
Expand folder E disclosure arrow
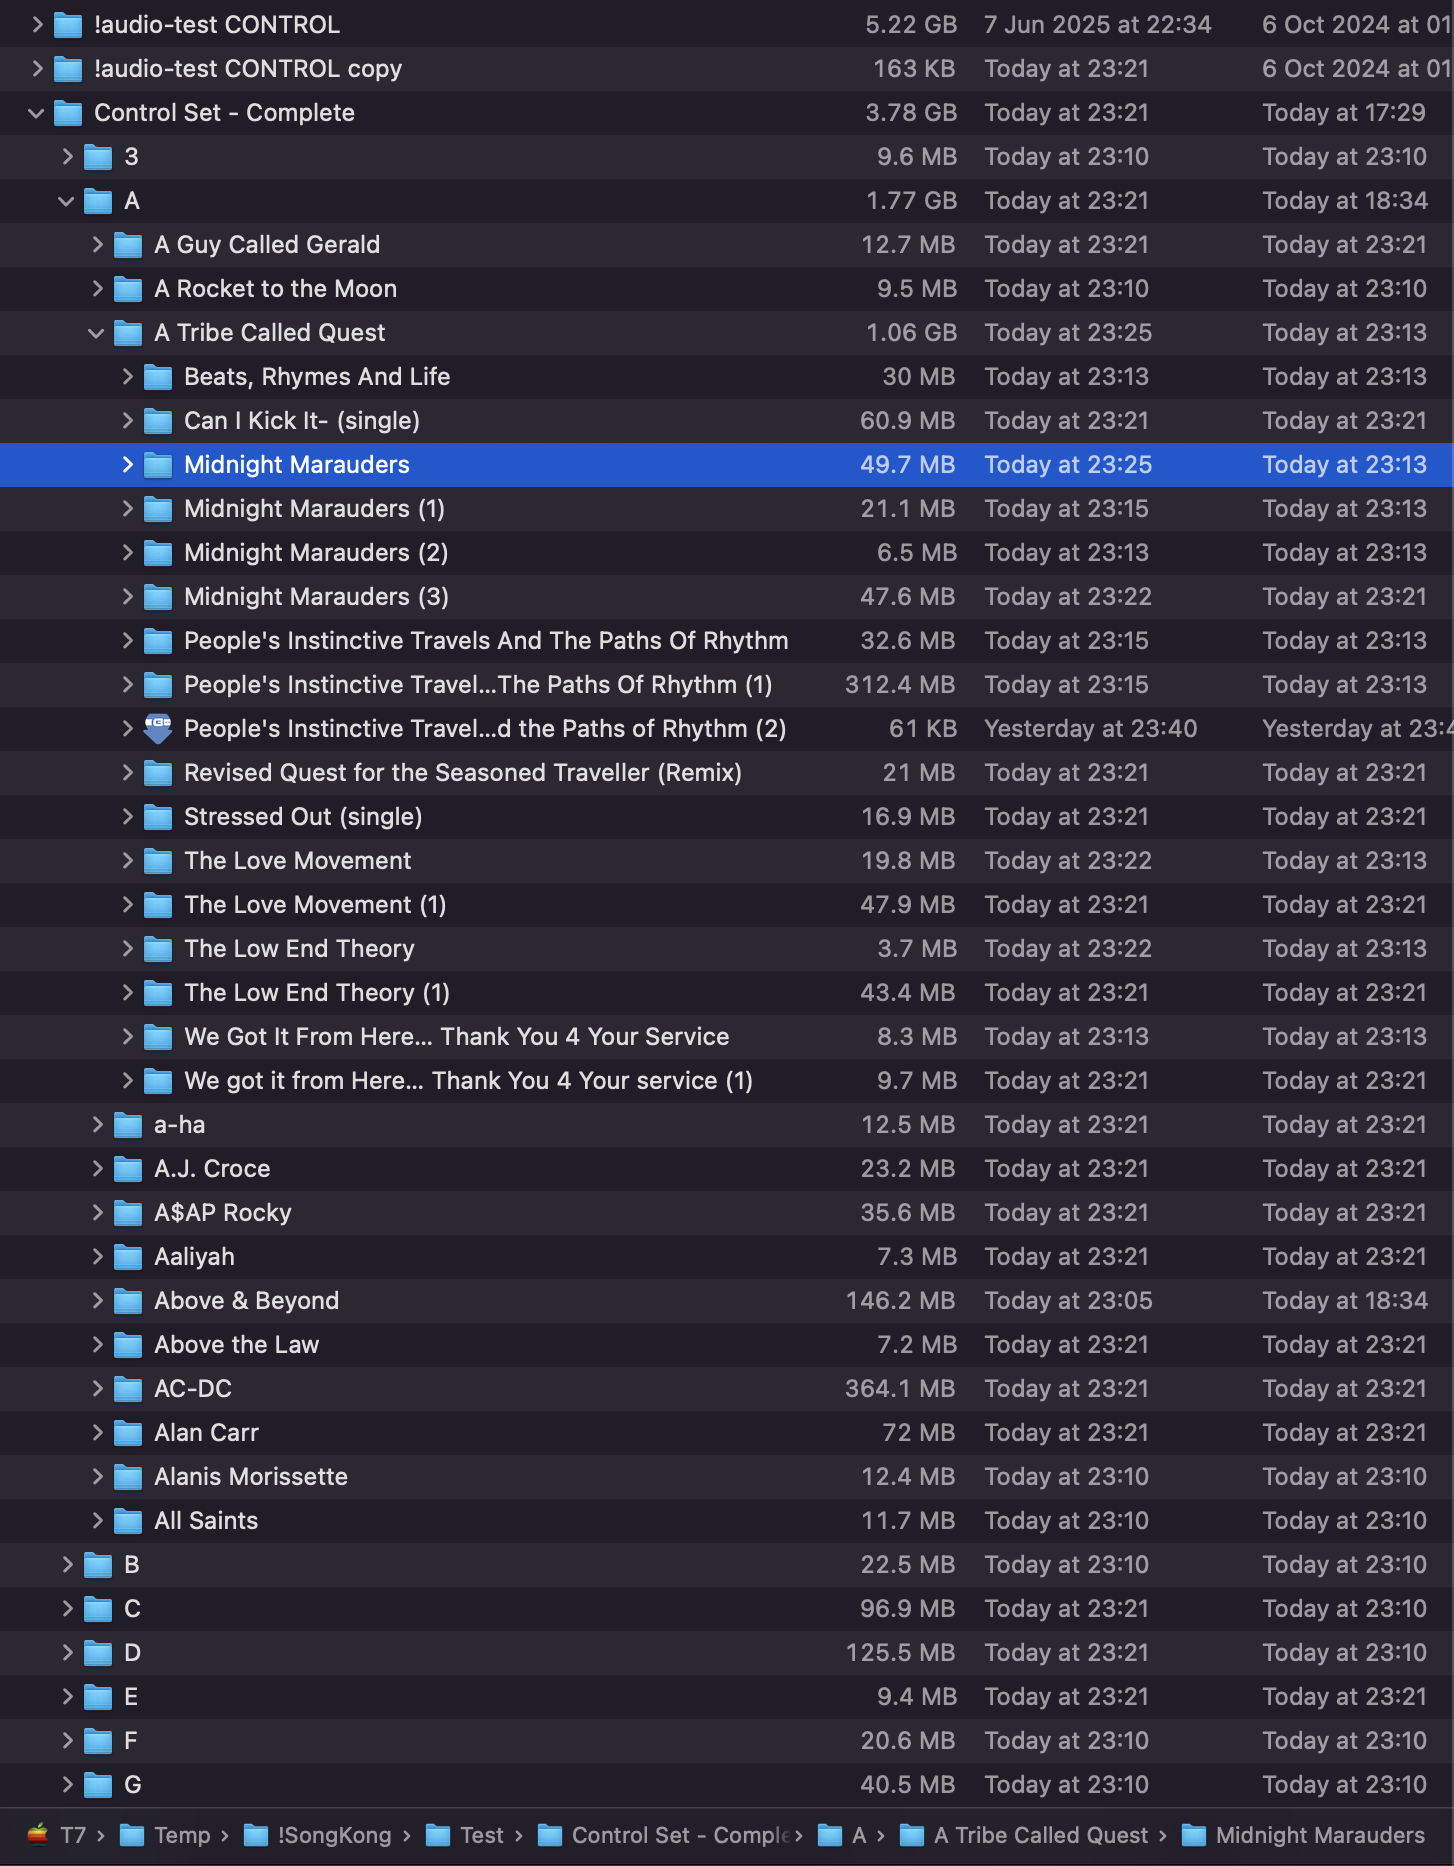tap(67, 1697)
